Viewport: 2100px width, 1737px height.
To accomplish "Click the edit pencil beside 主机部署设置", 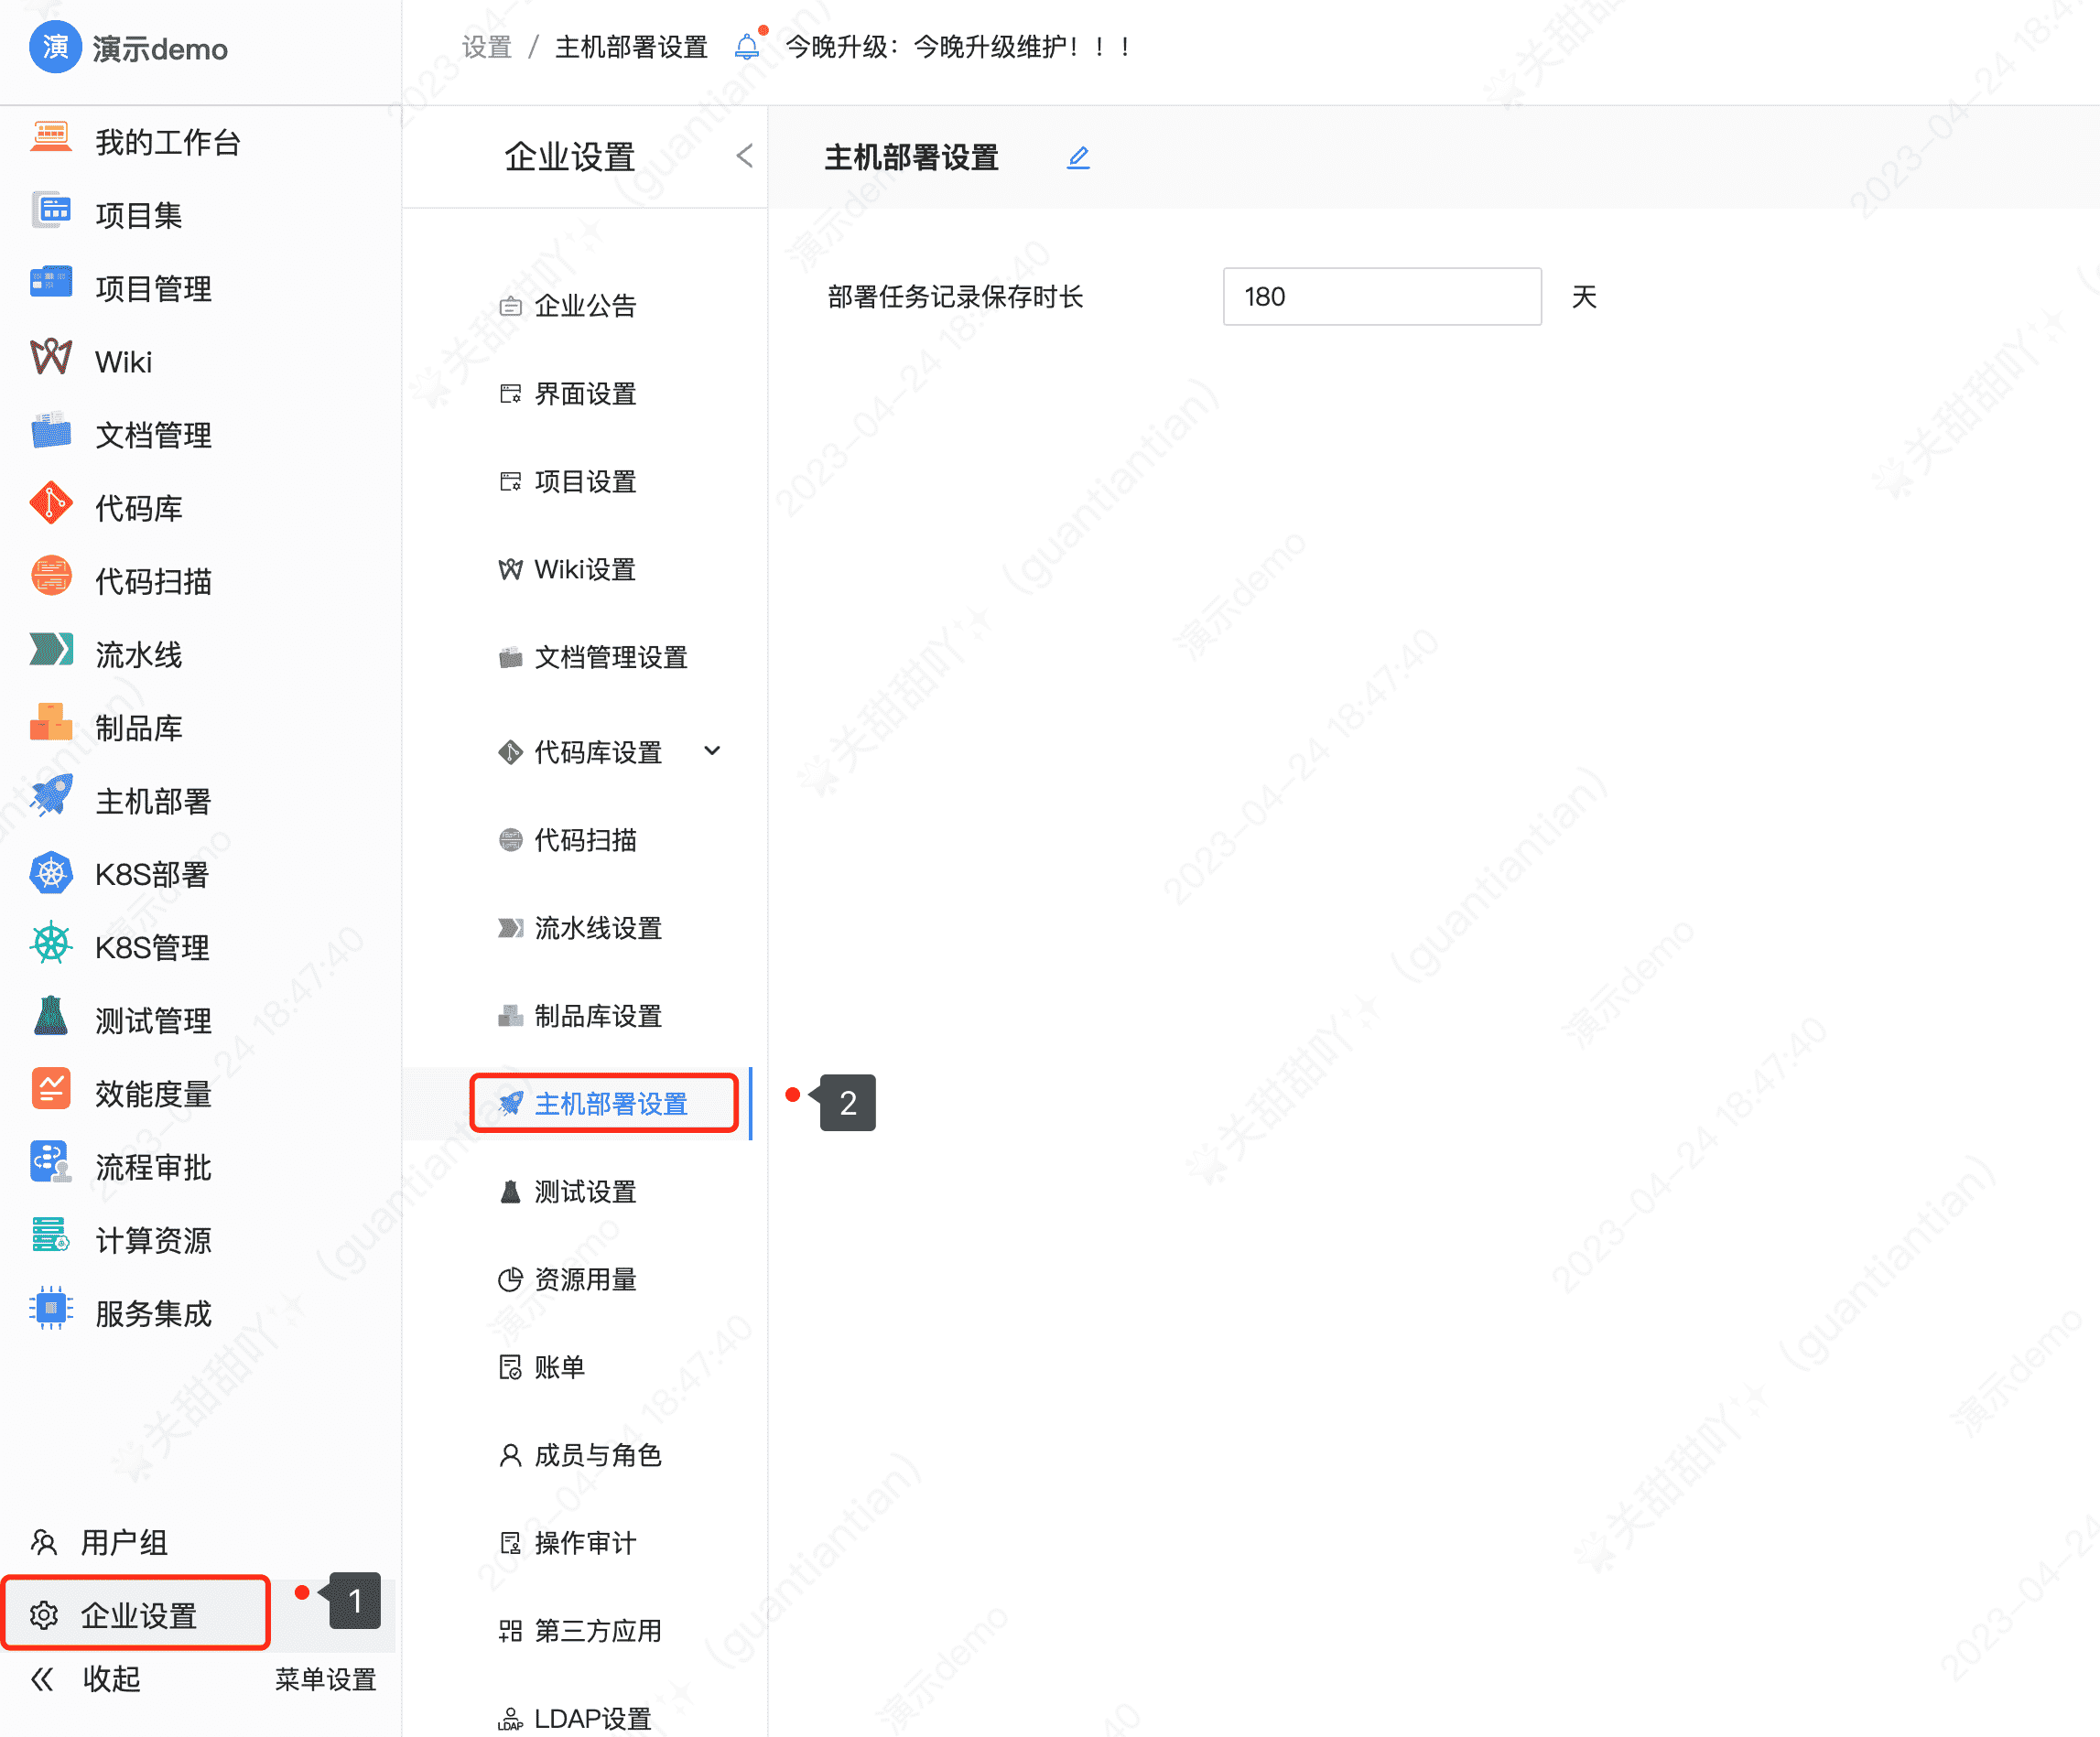I will tap(1078, 157).
